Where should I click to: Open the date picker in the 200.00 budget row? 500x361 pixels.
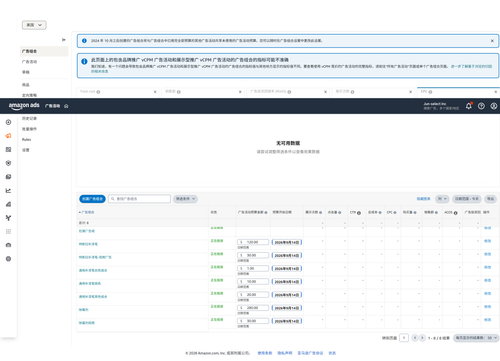(x=287, y=308)
